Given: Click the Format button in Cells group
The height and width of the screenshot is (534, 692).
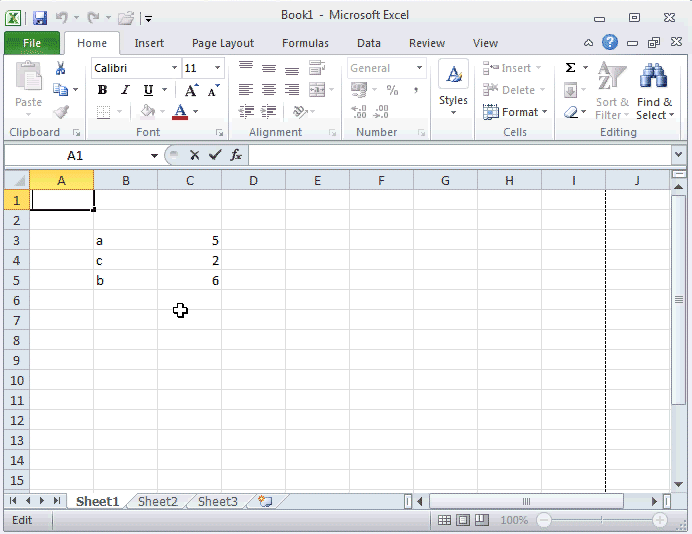Looking at the screenshot, I should point(515,112).
